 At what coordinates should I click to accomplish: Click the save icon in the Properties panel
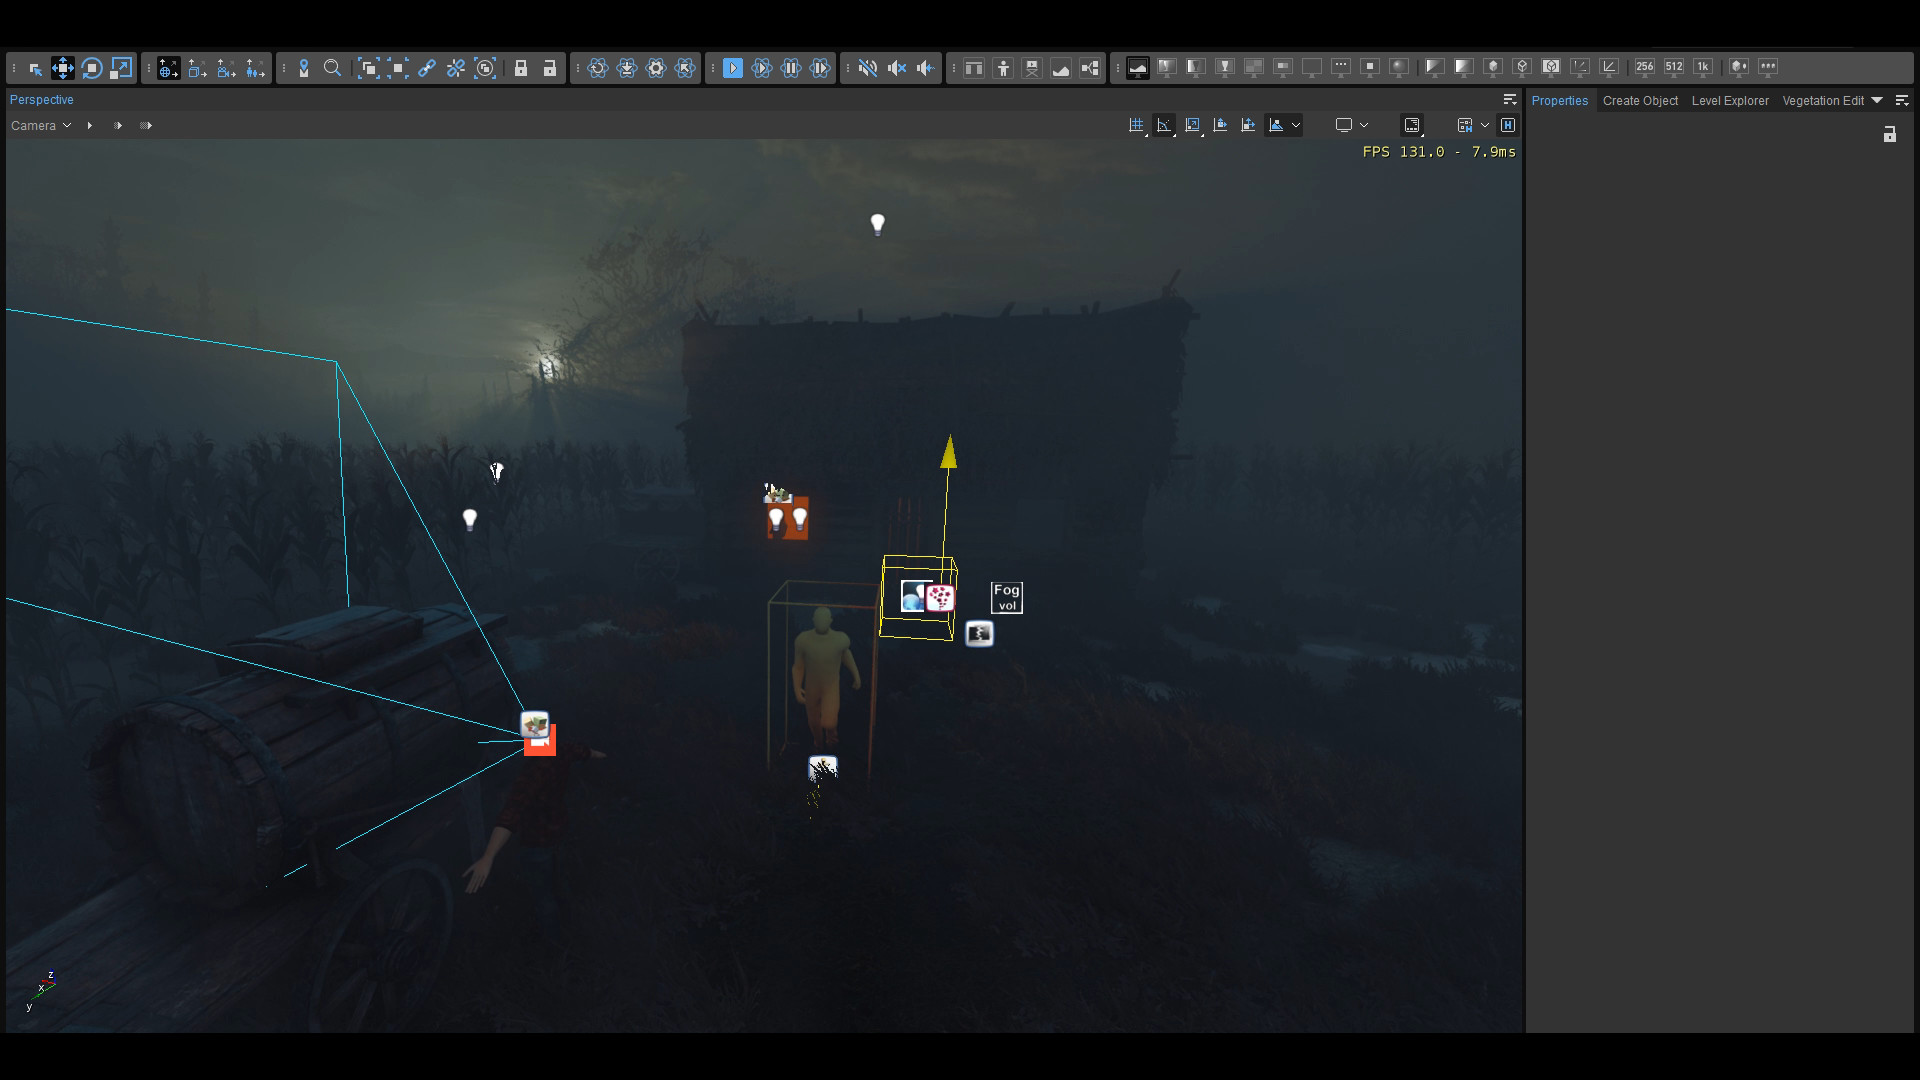(1890, 134)
